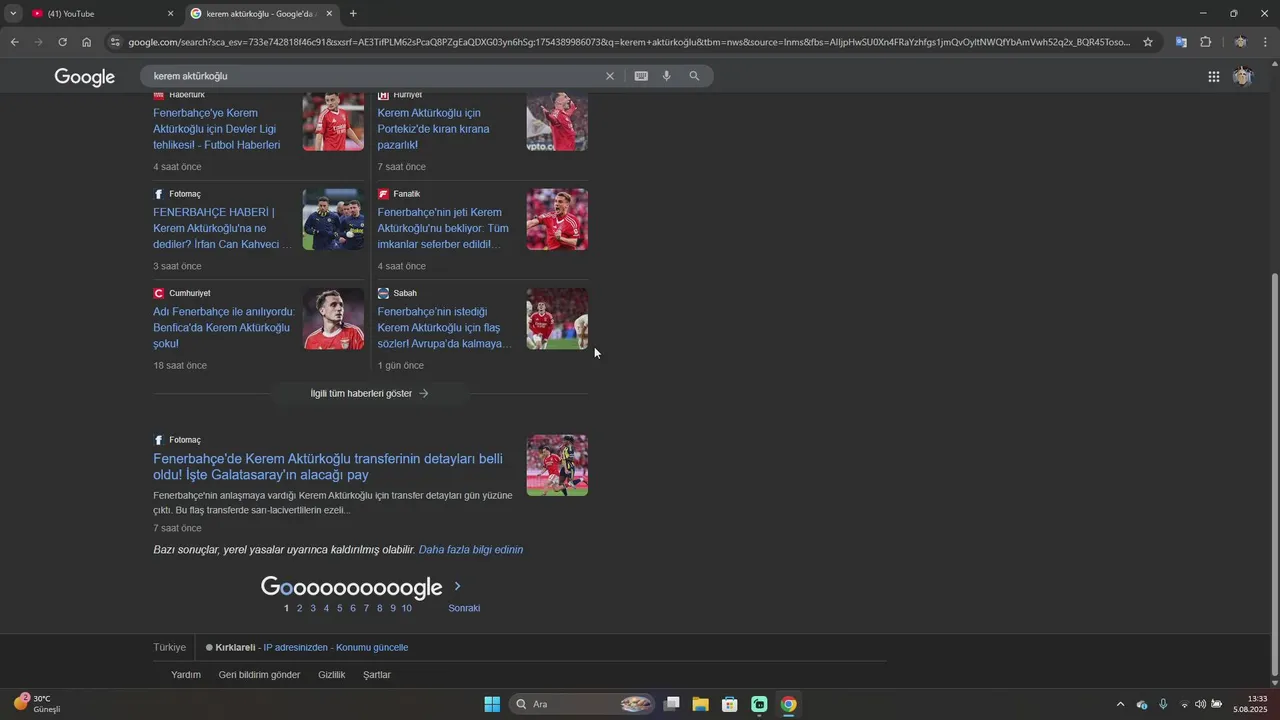Focus the browser address bar URL
This screenshot has height=720, width=1280.
[x=630, y=42]
